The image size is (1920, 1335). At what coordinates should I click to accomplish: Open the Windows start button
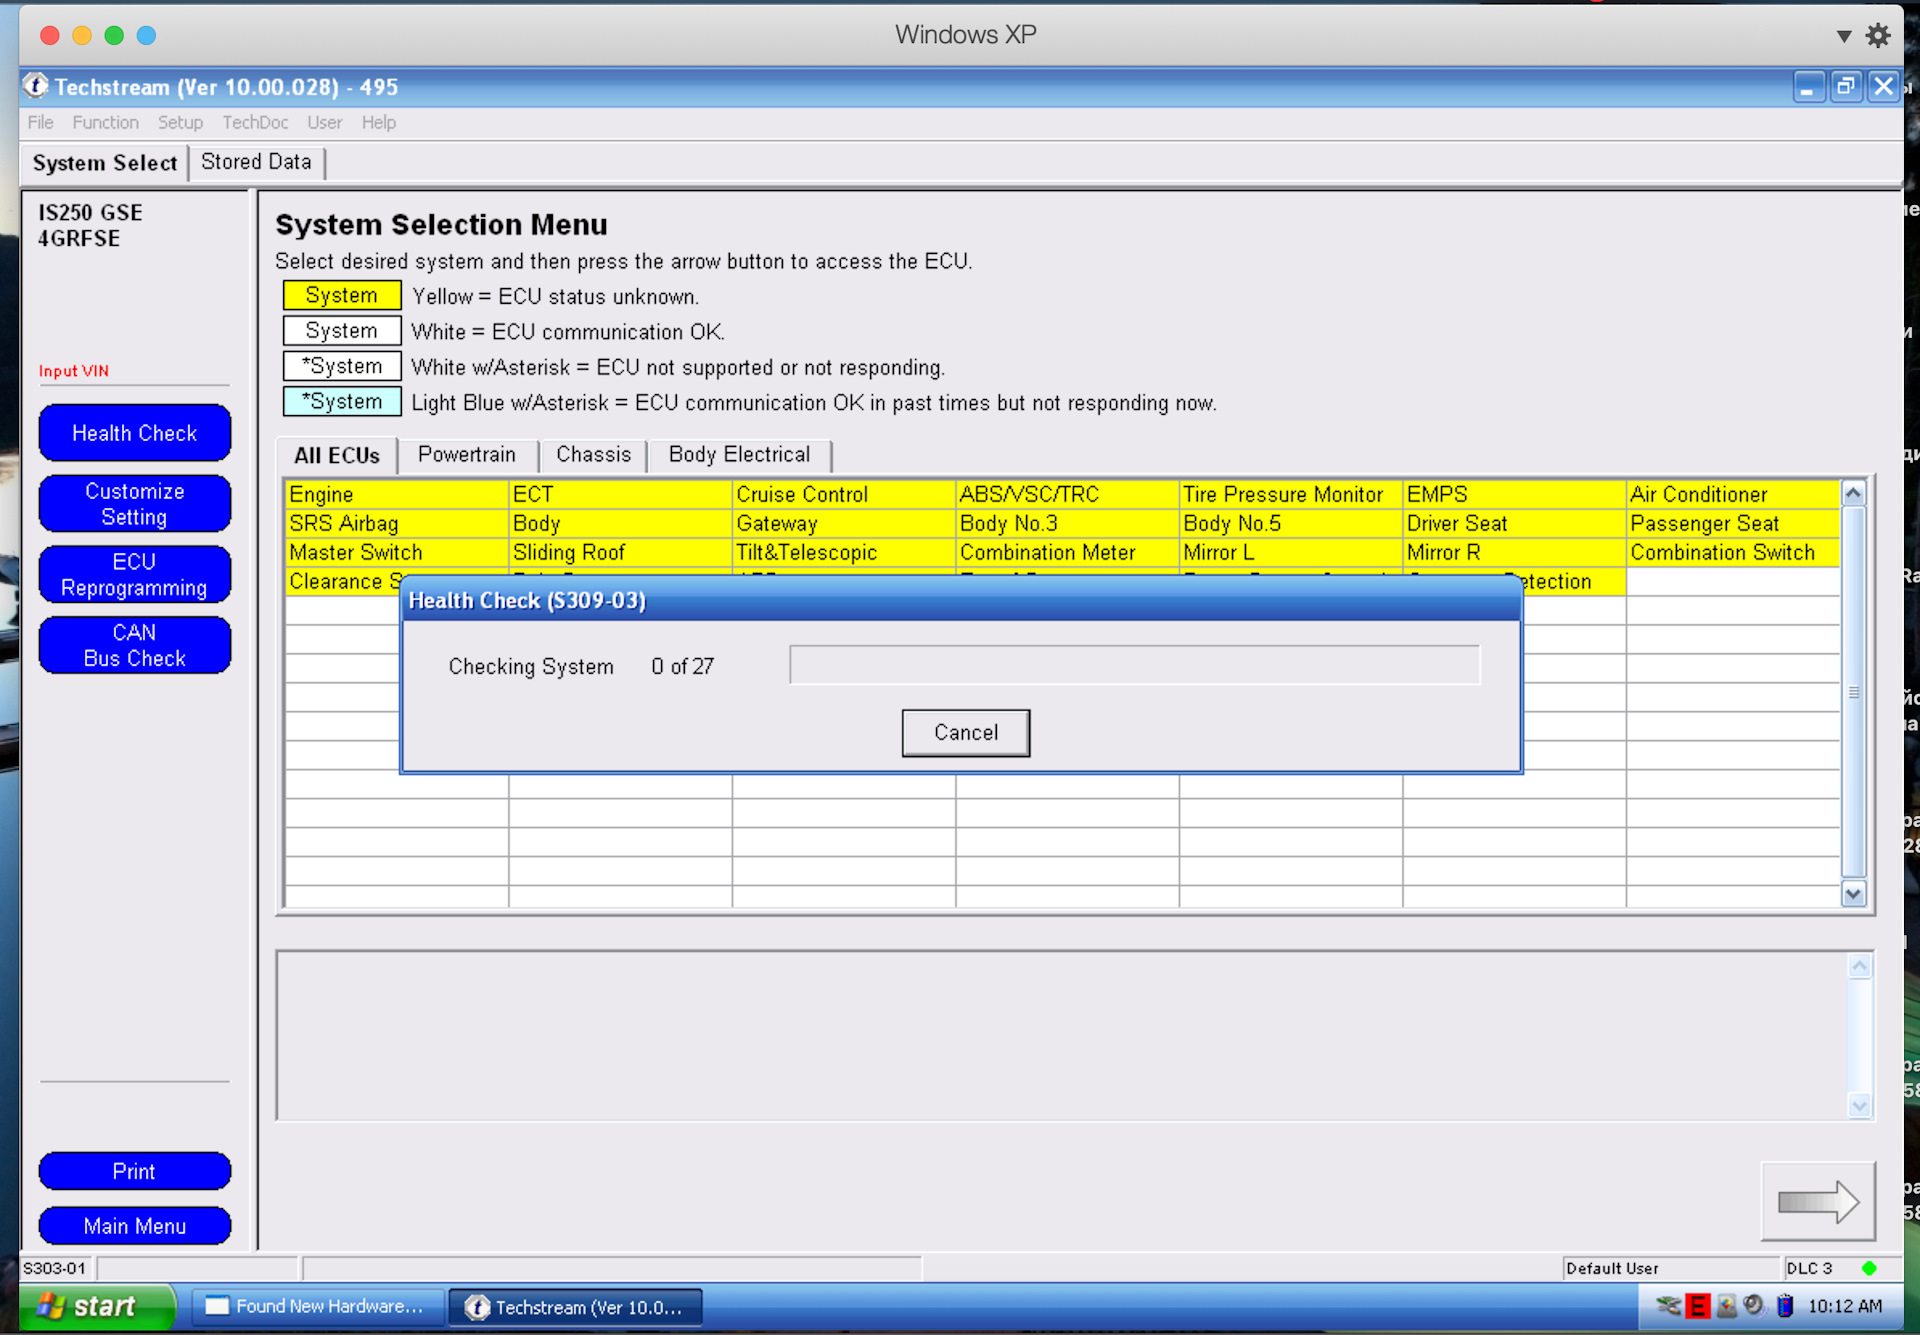97,1306
